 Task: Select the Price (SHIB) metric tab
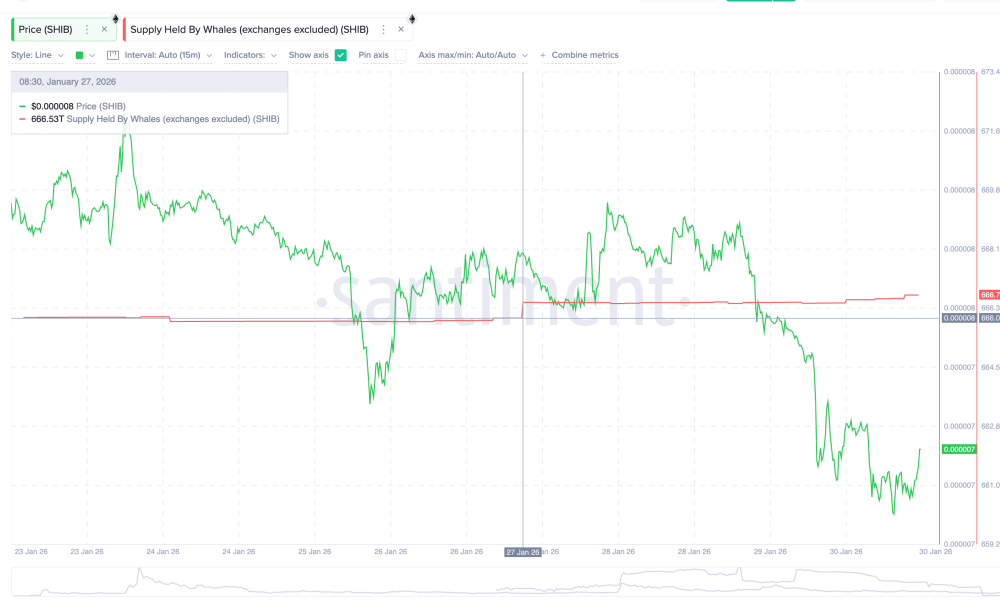click(45, 30)
